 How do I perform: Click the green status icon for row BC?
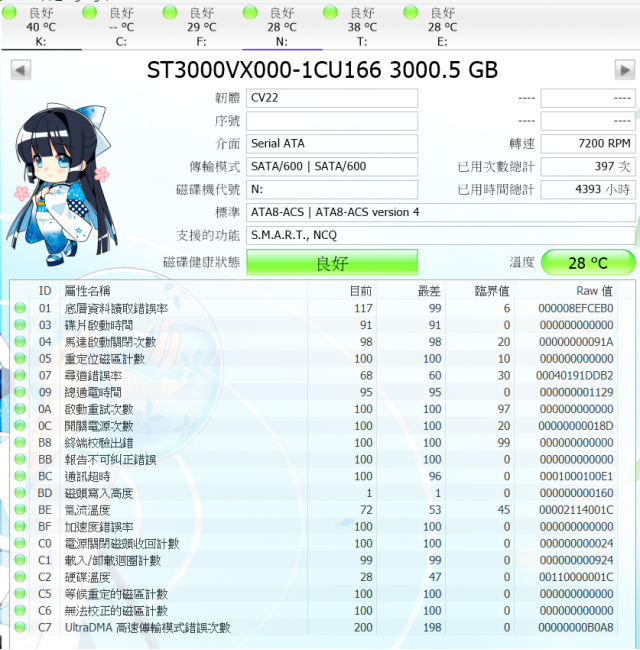[20, 476]
